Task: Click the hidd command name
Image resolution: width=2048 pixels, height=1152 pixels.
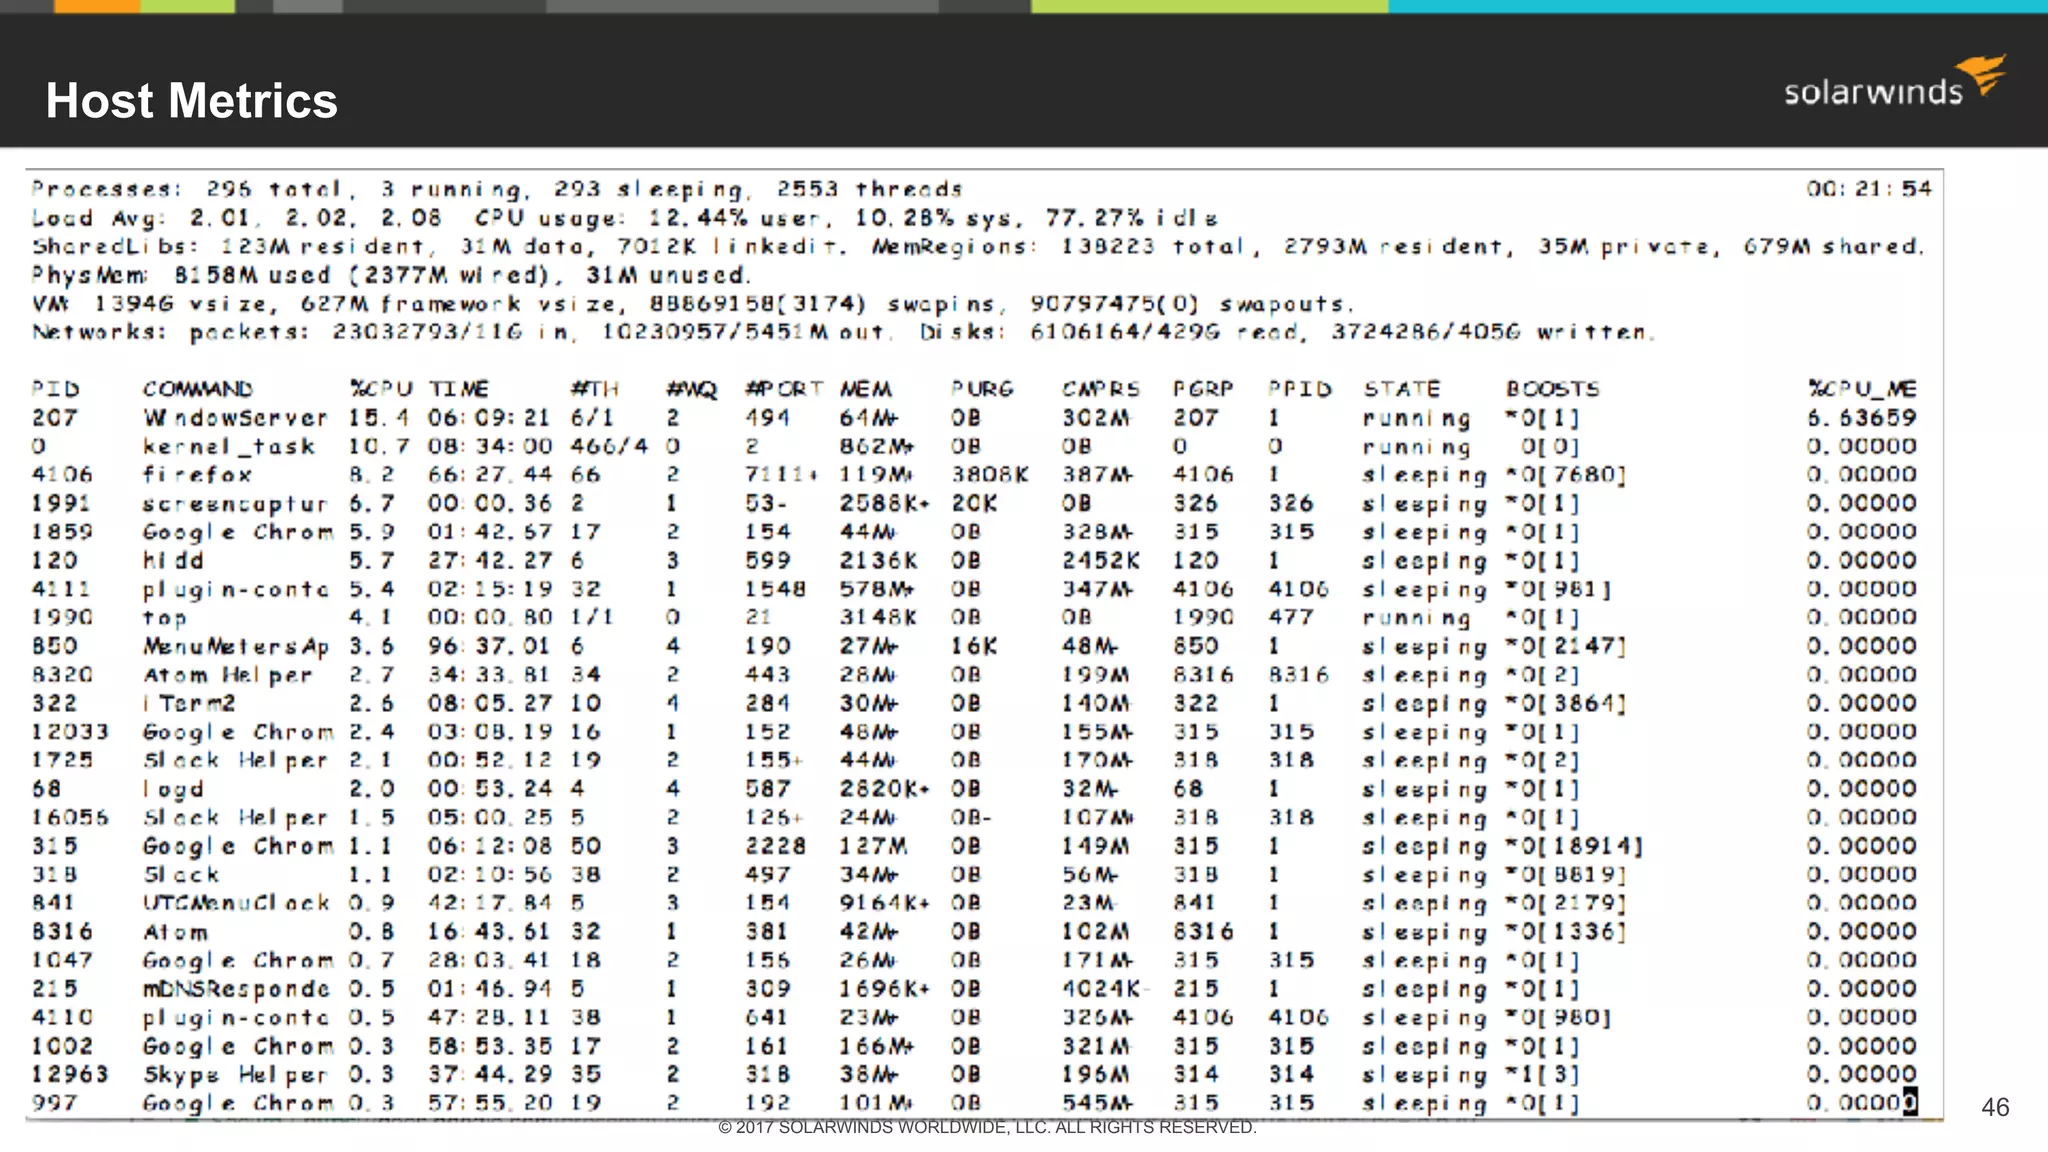Action: 173,561
